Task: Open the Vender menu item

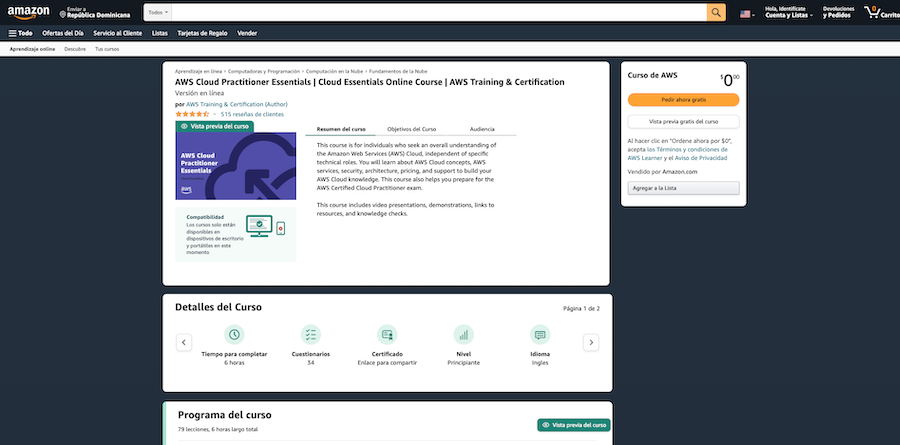Action: 247,33
